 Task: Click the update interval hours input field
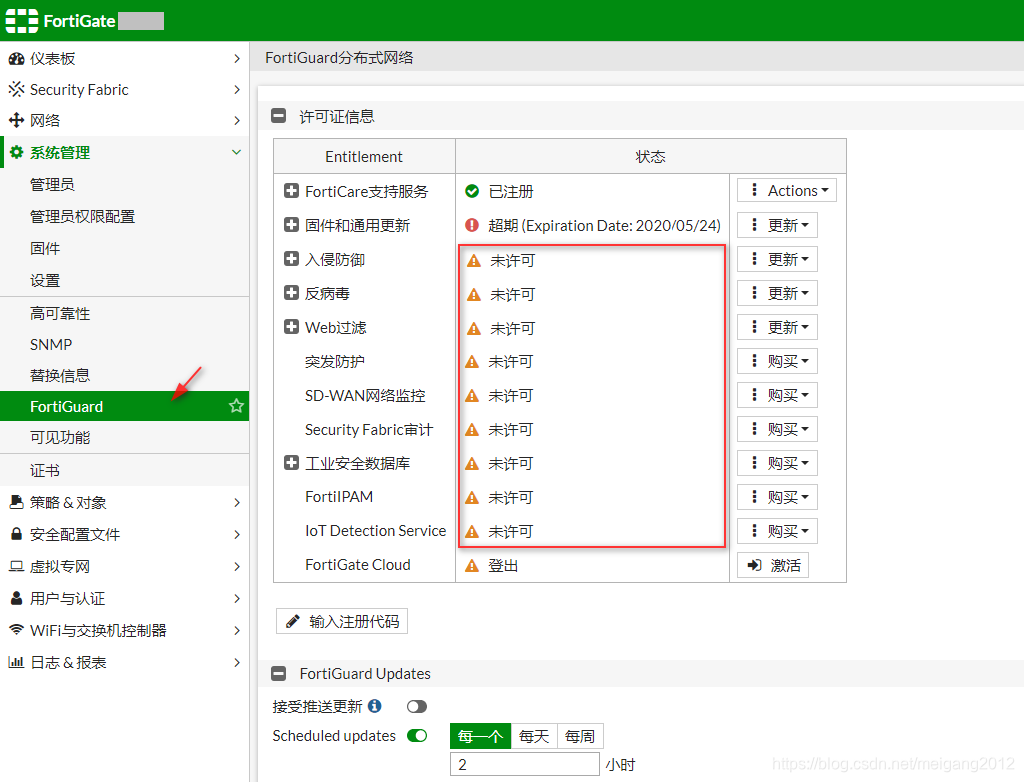524,764
